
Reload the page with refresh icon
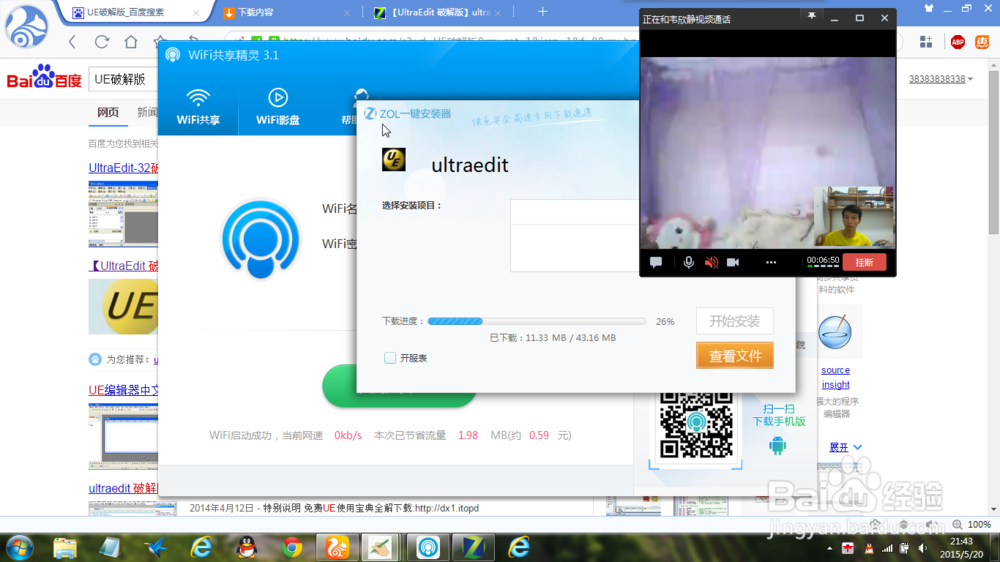coord(101,42)
